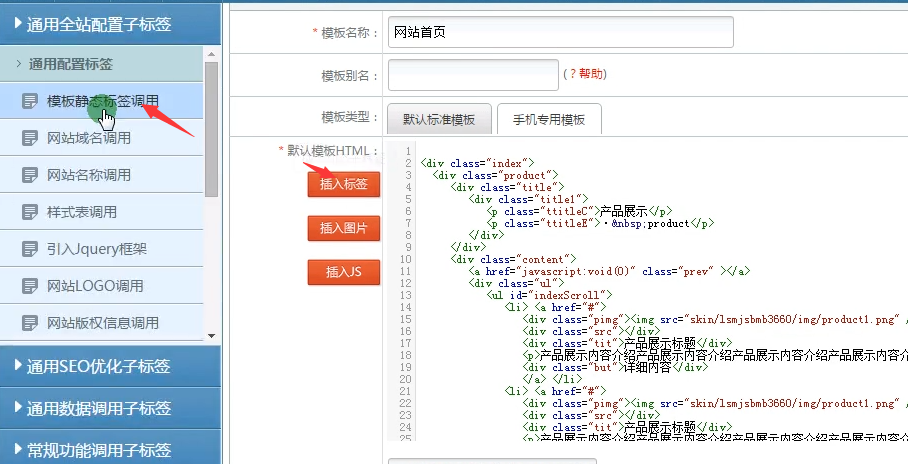Click the 模板别名 input field
908x464 pixels.
click(473, 75)
